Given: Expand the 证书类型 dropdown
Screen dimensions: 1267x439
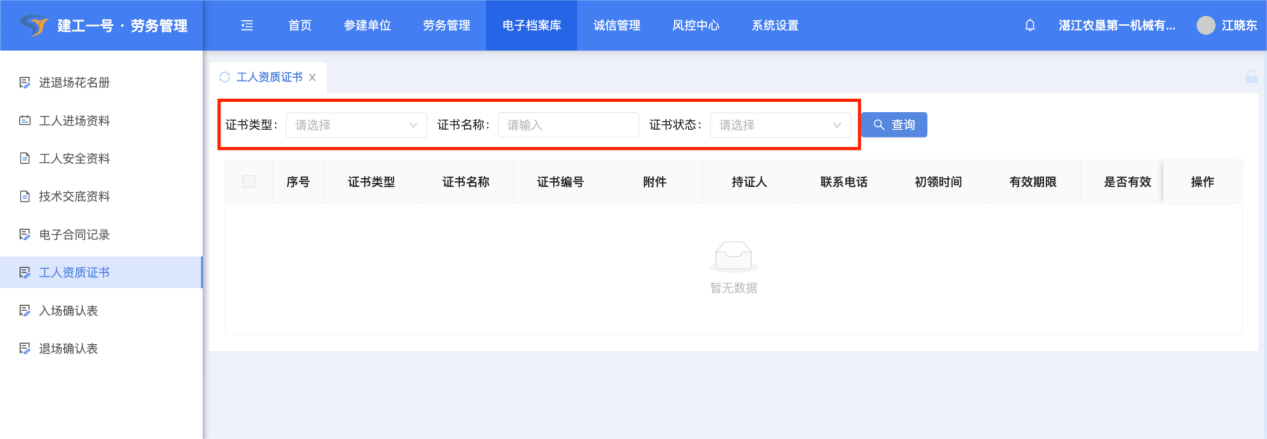Looking at the screenshot, I should (356, 125).
